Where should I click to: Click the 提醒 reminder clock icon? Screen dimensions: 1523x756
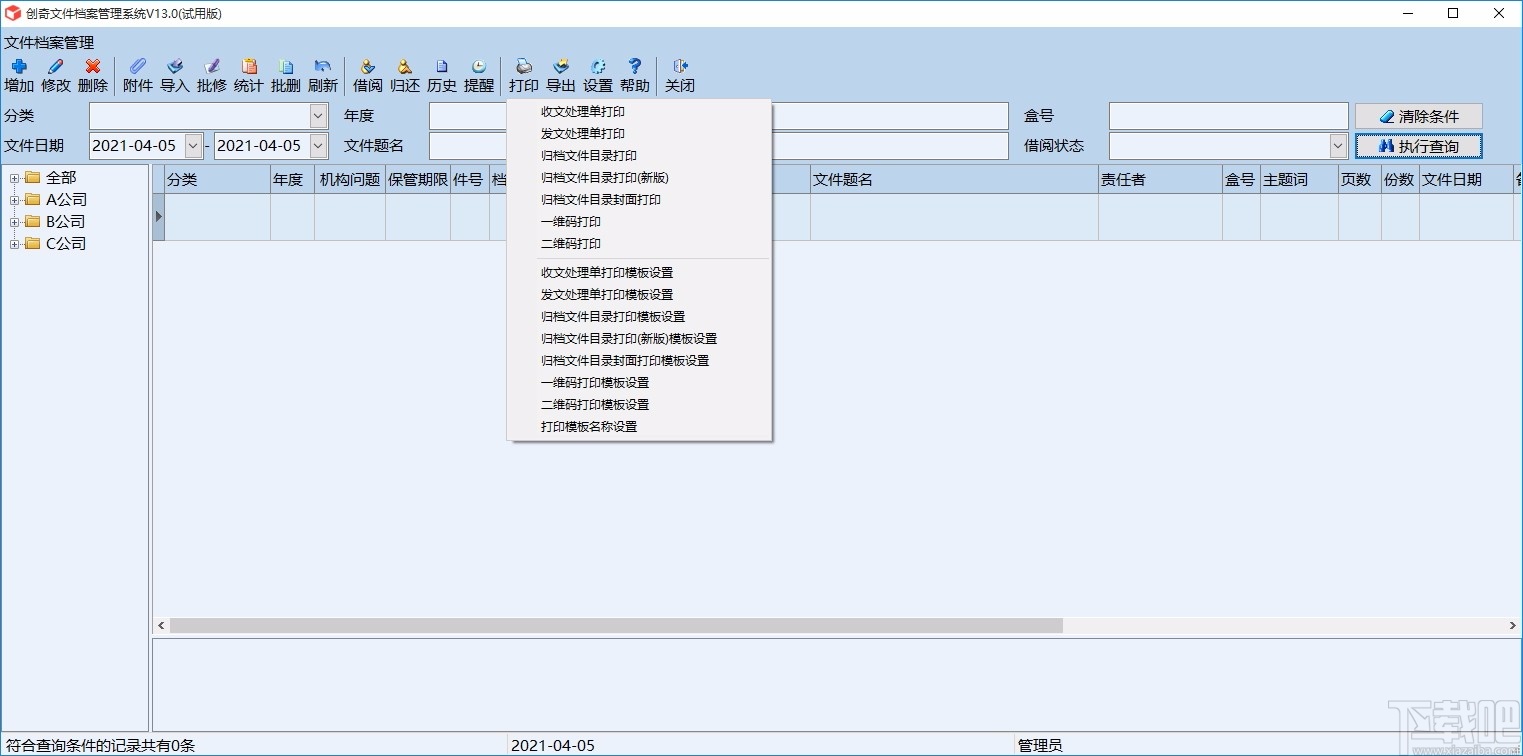[479, 75]
